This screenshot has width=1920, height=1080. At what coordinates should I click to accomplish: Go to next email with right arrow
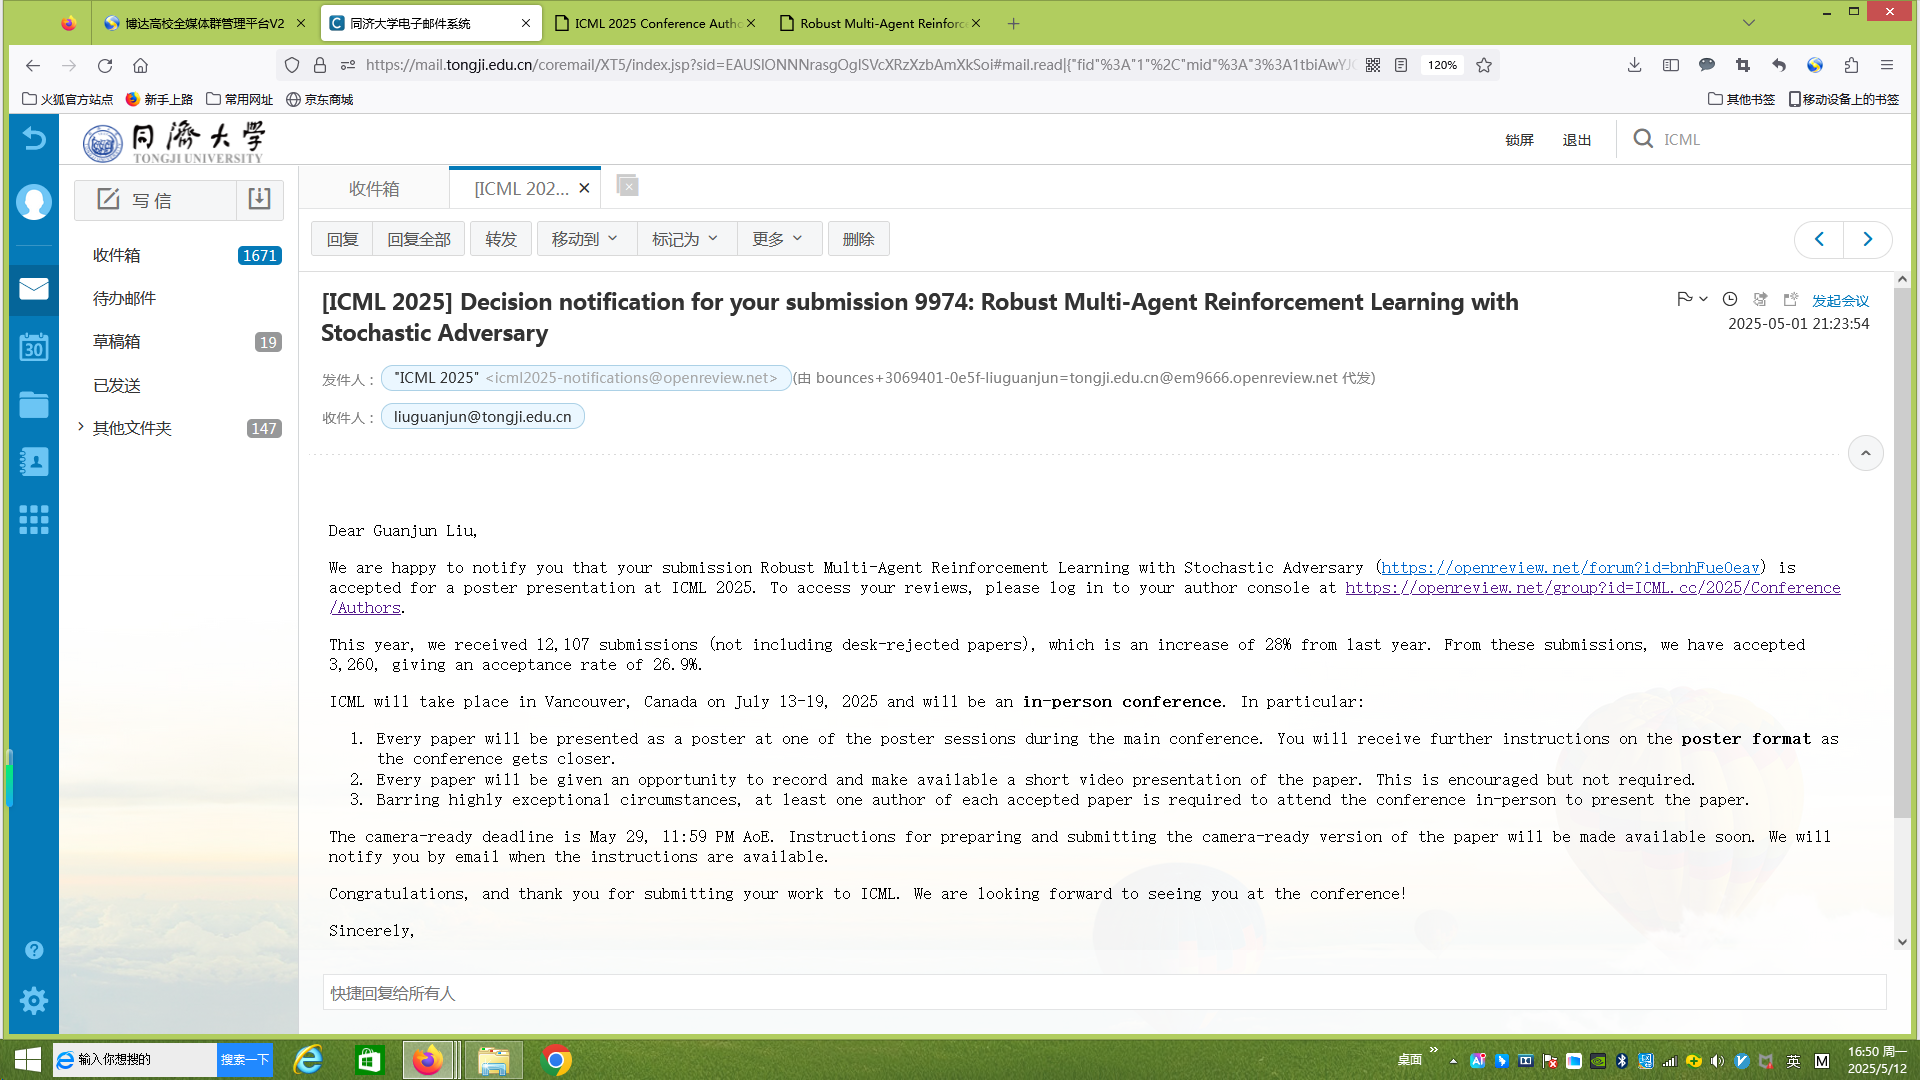[x=1867, y=239]
